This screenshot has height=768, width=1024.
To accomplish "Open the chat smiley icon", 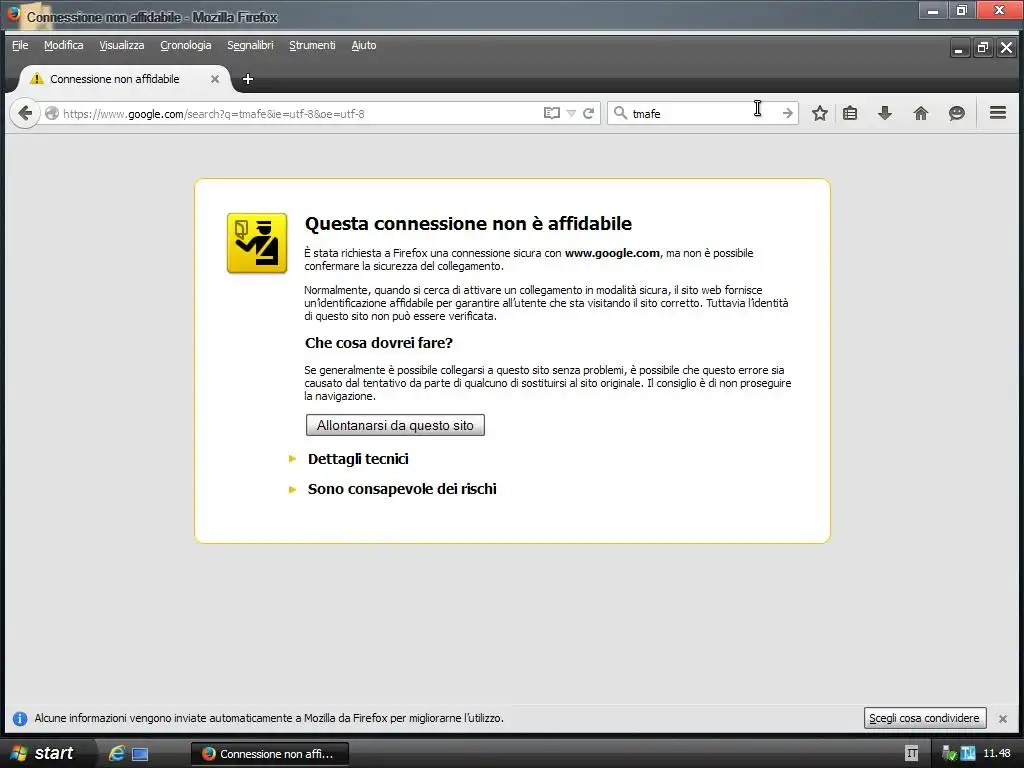I will pyautogui.click(x=957, y=114).
